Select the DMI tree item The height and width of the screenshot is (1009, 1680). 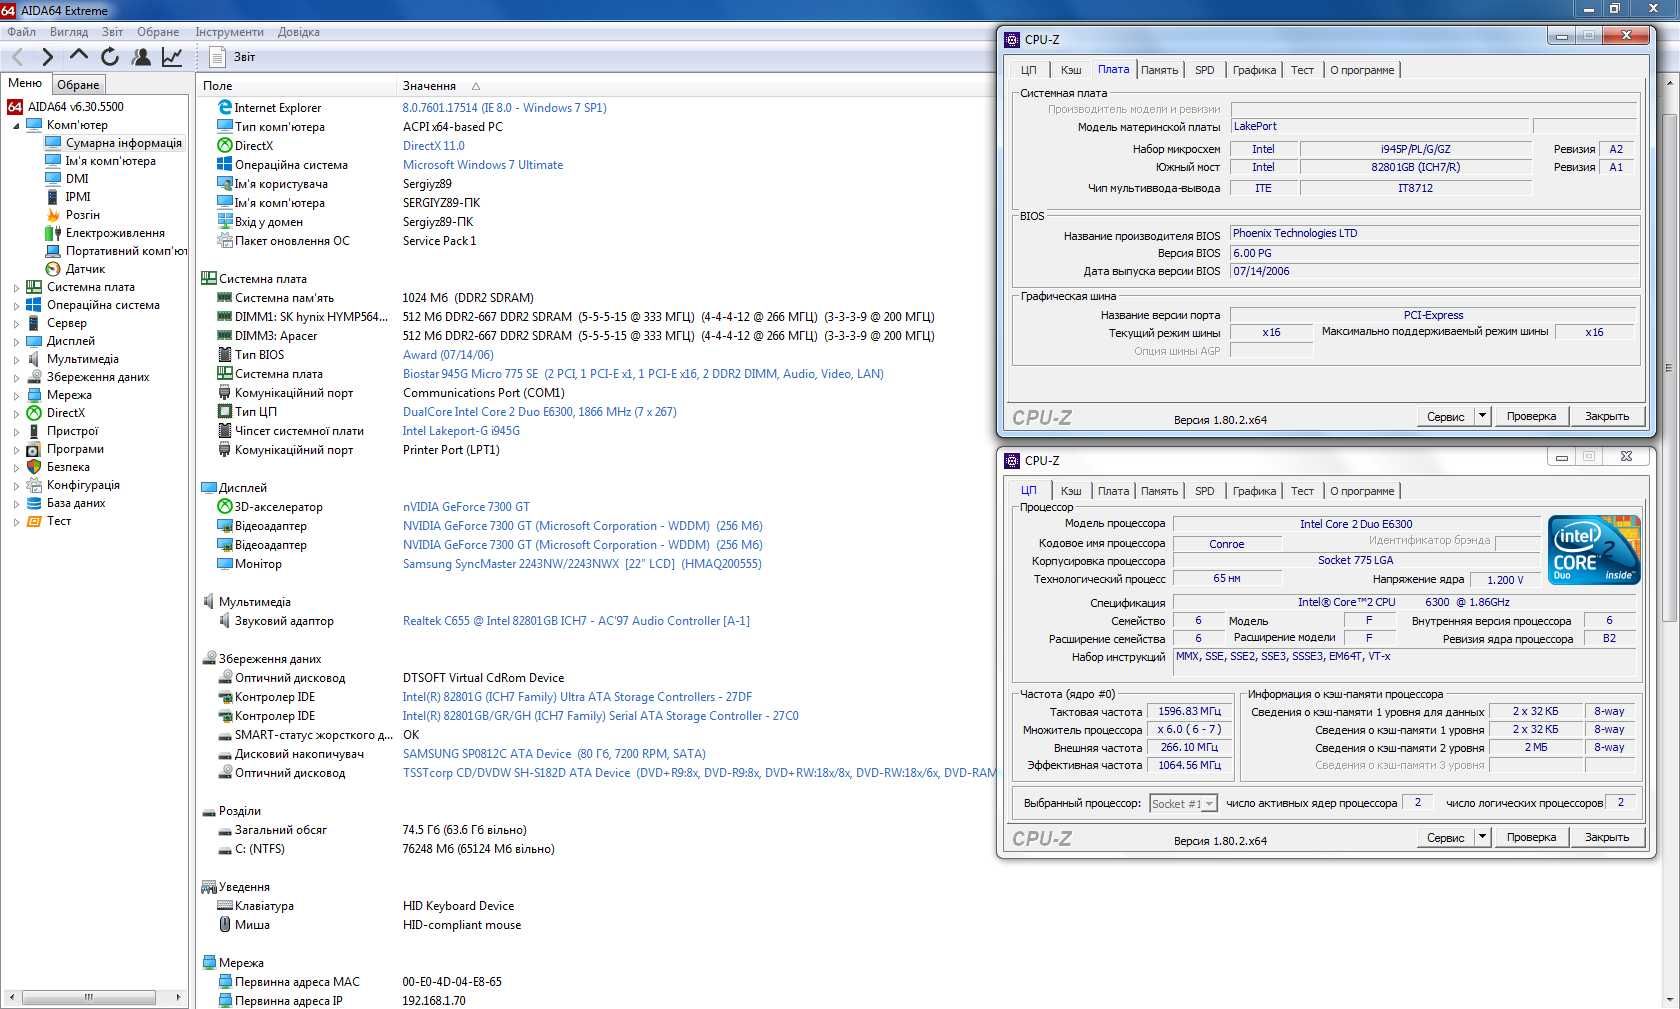pyautogui.click(x=77, y=179)
